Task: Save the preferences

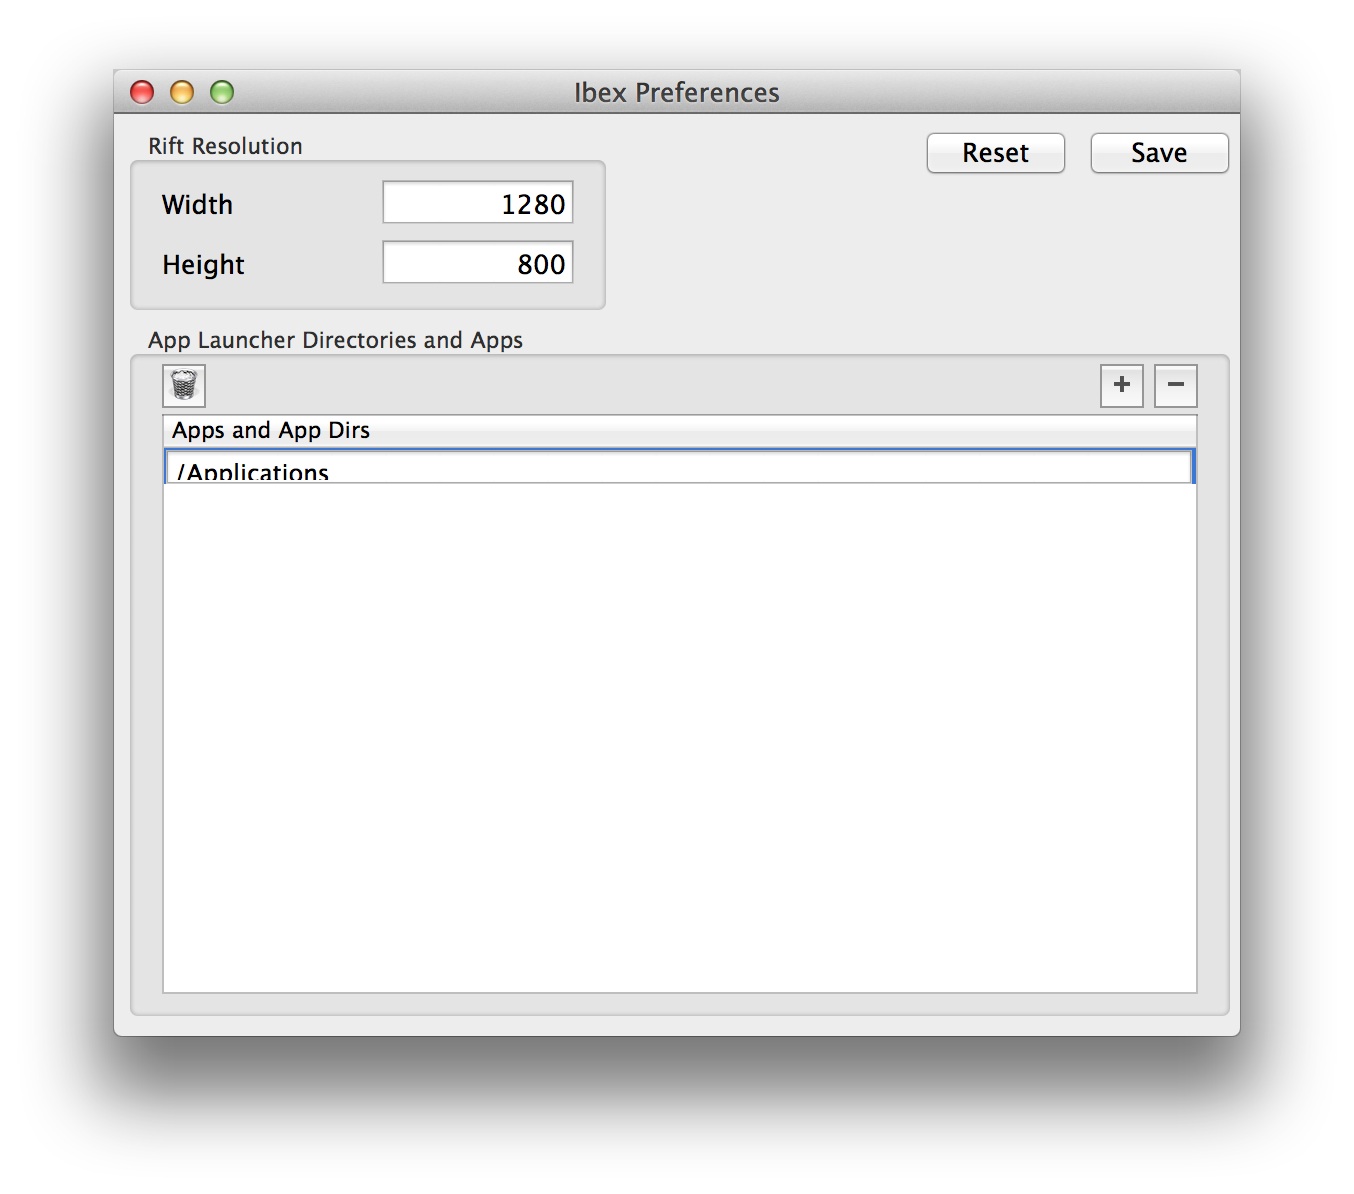Action: (x=1160, y=153)
